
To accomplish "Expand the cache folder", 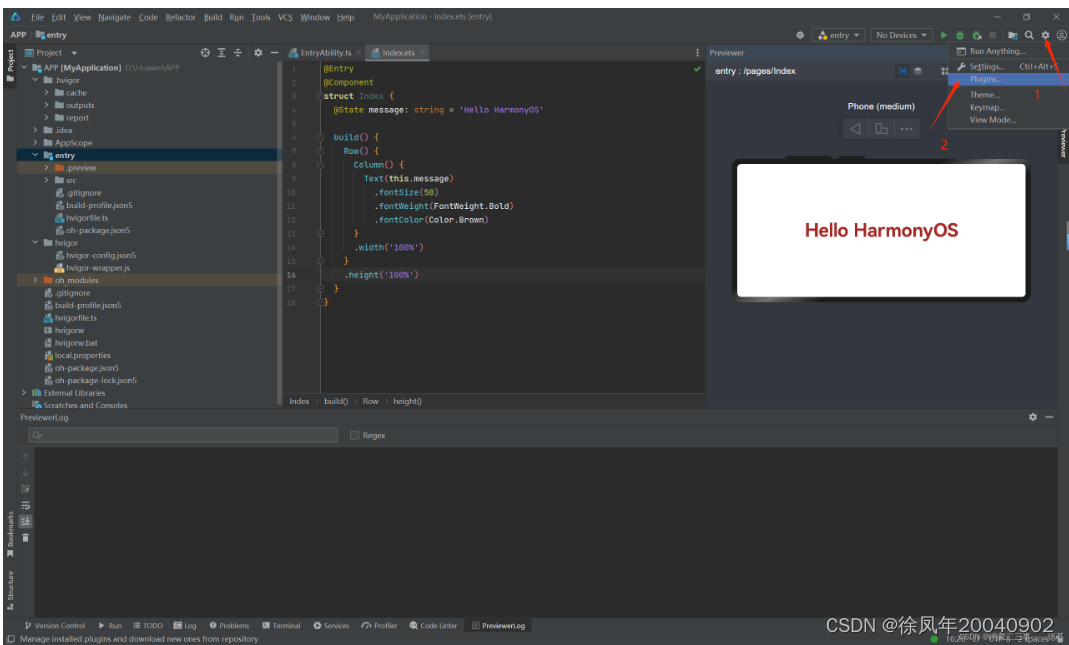I will 46,92.
